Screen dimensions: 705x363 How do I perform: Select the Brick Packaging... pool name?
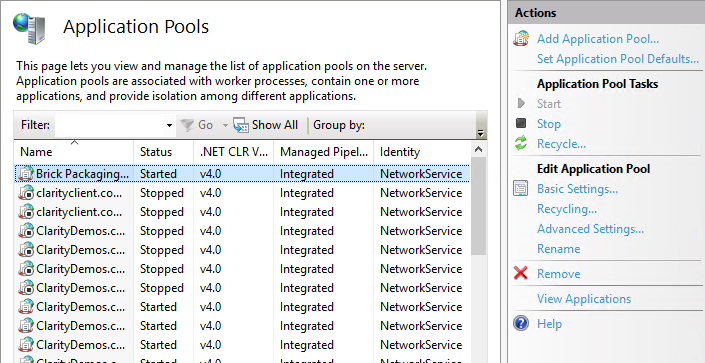click(82, 174)
